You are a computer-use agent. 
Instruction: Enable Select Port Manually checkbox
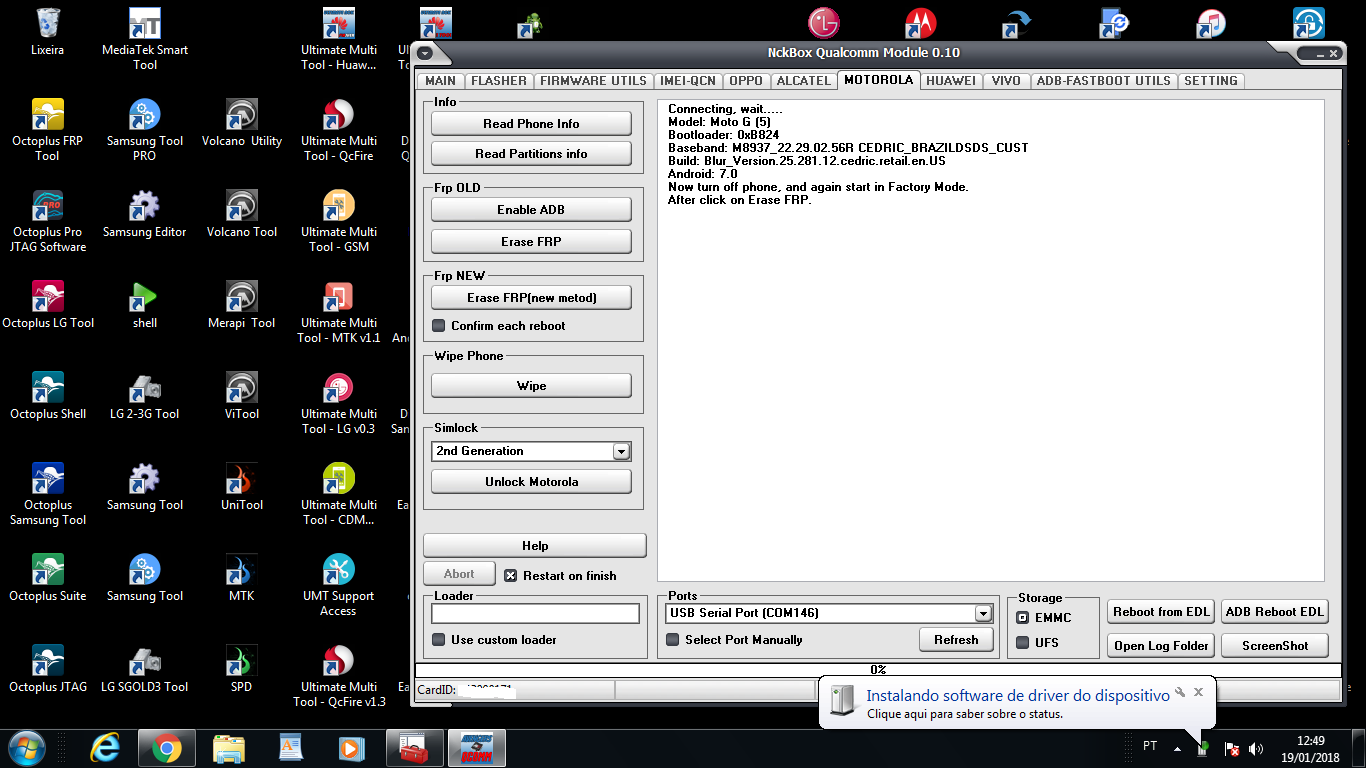[x=672, y=640]
